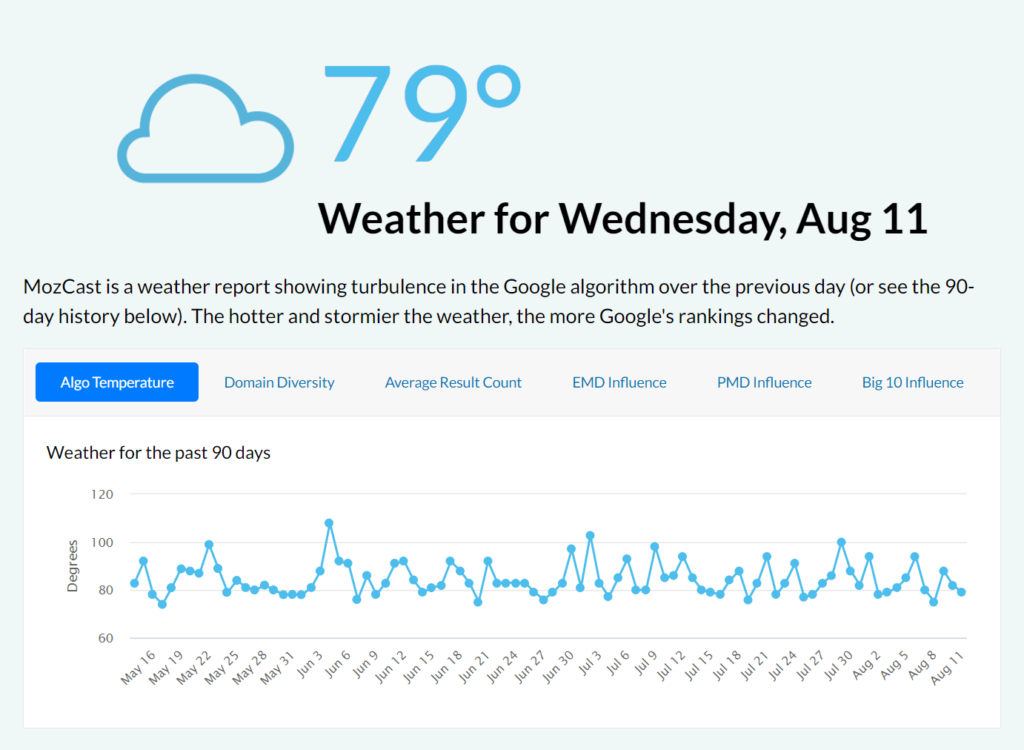Click the 60 y-axis value label
This screenshot has width=1024, height=750.
(x=105, y=638)
